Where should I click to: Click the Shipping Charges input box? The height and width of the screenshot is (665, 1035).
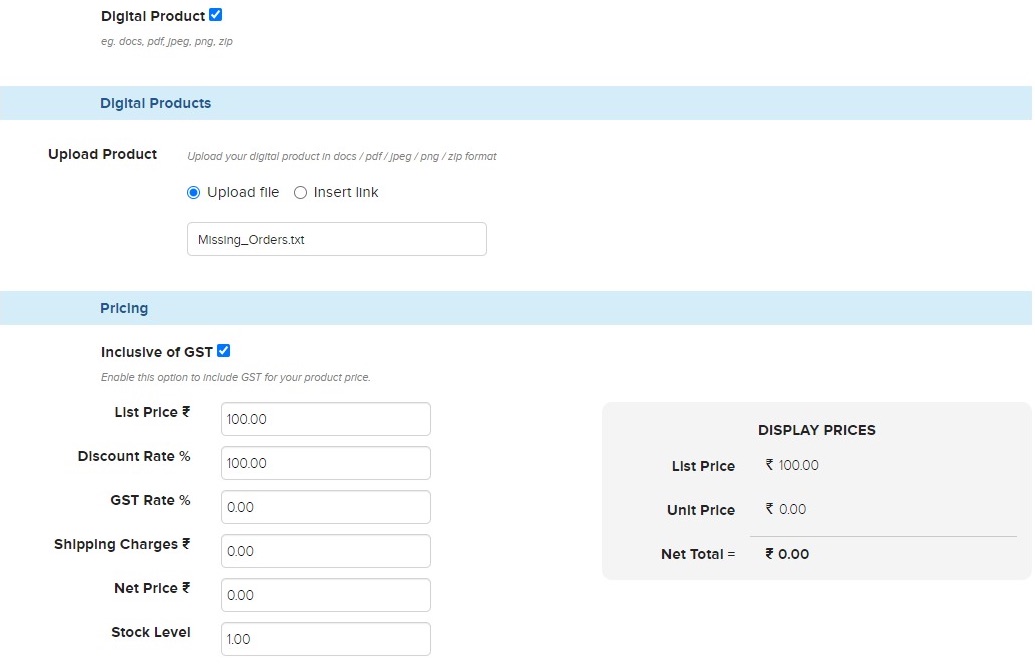click(325, 551)
